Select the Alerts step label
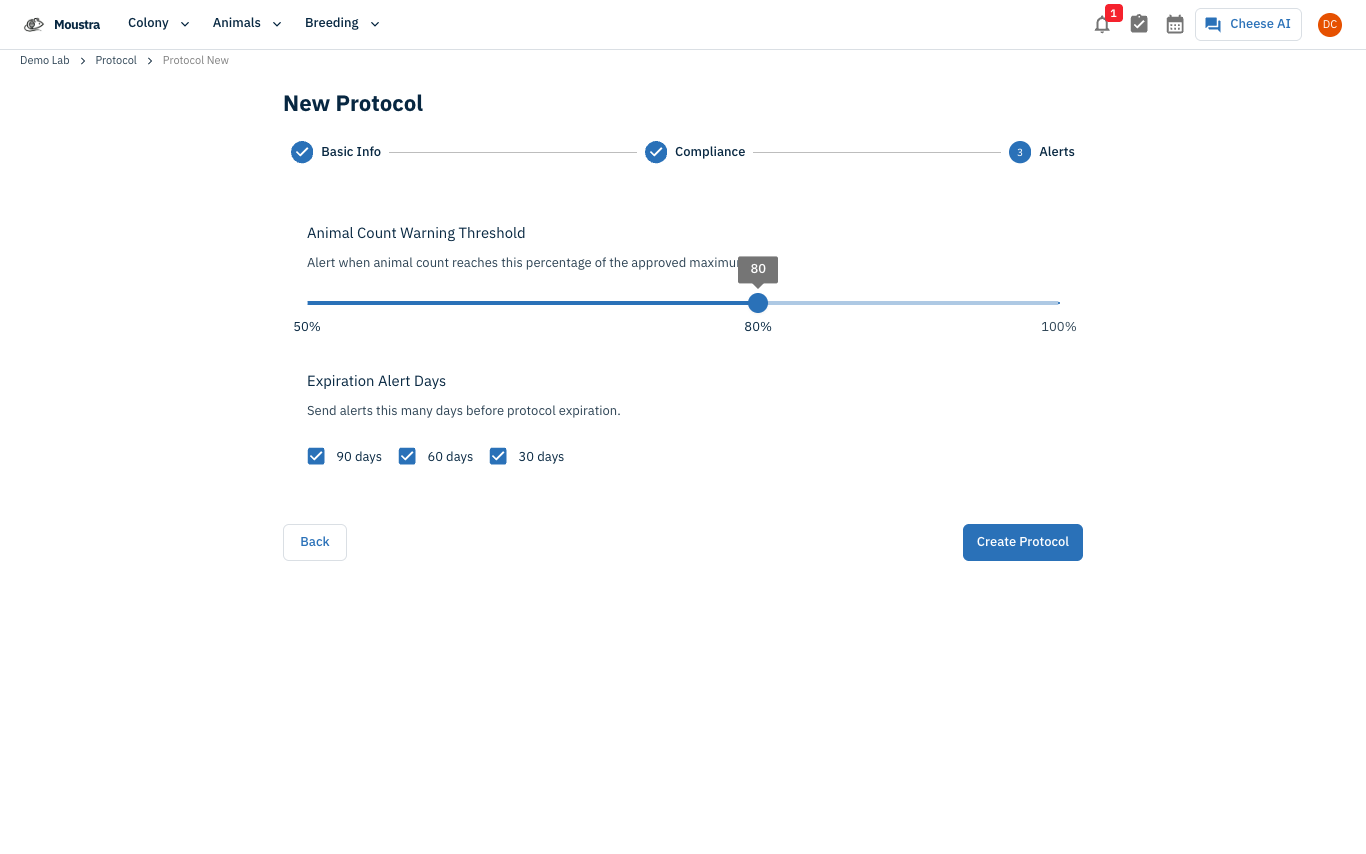The image size is (1366, 854). (1057, 152)
